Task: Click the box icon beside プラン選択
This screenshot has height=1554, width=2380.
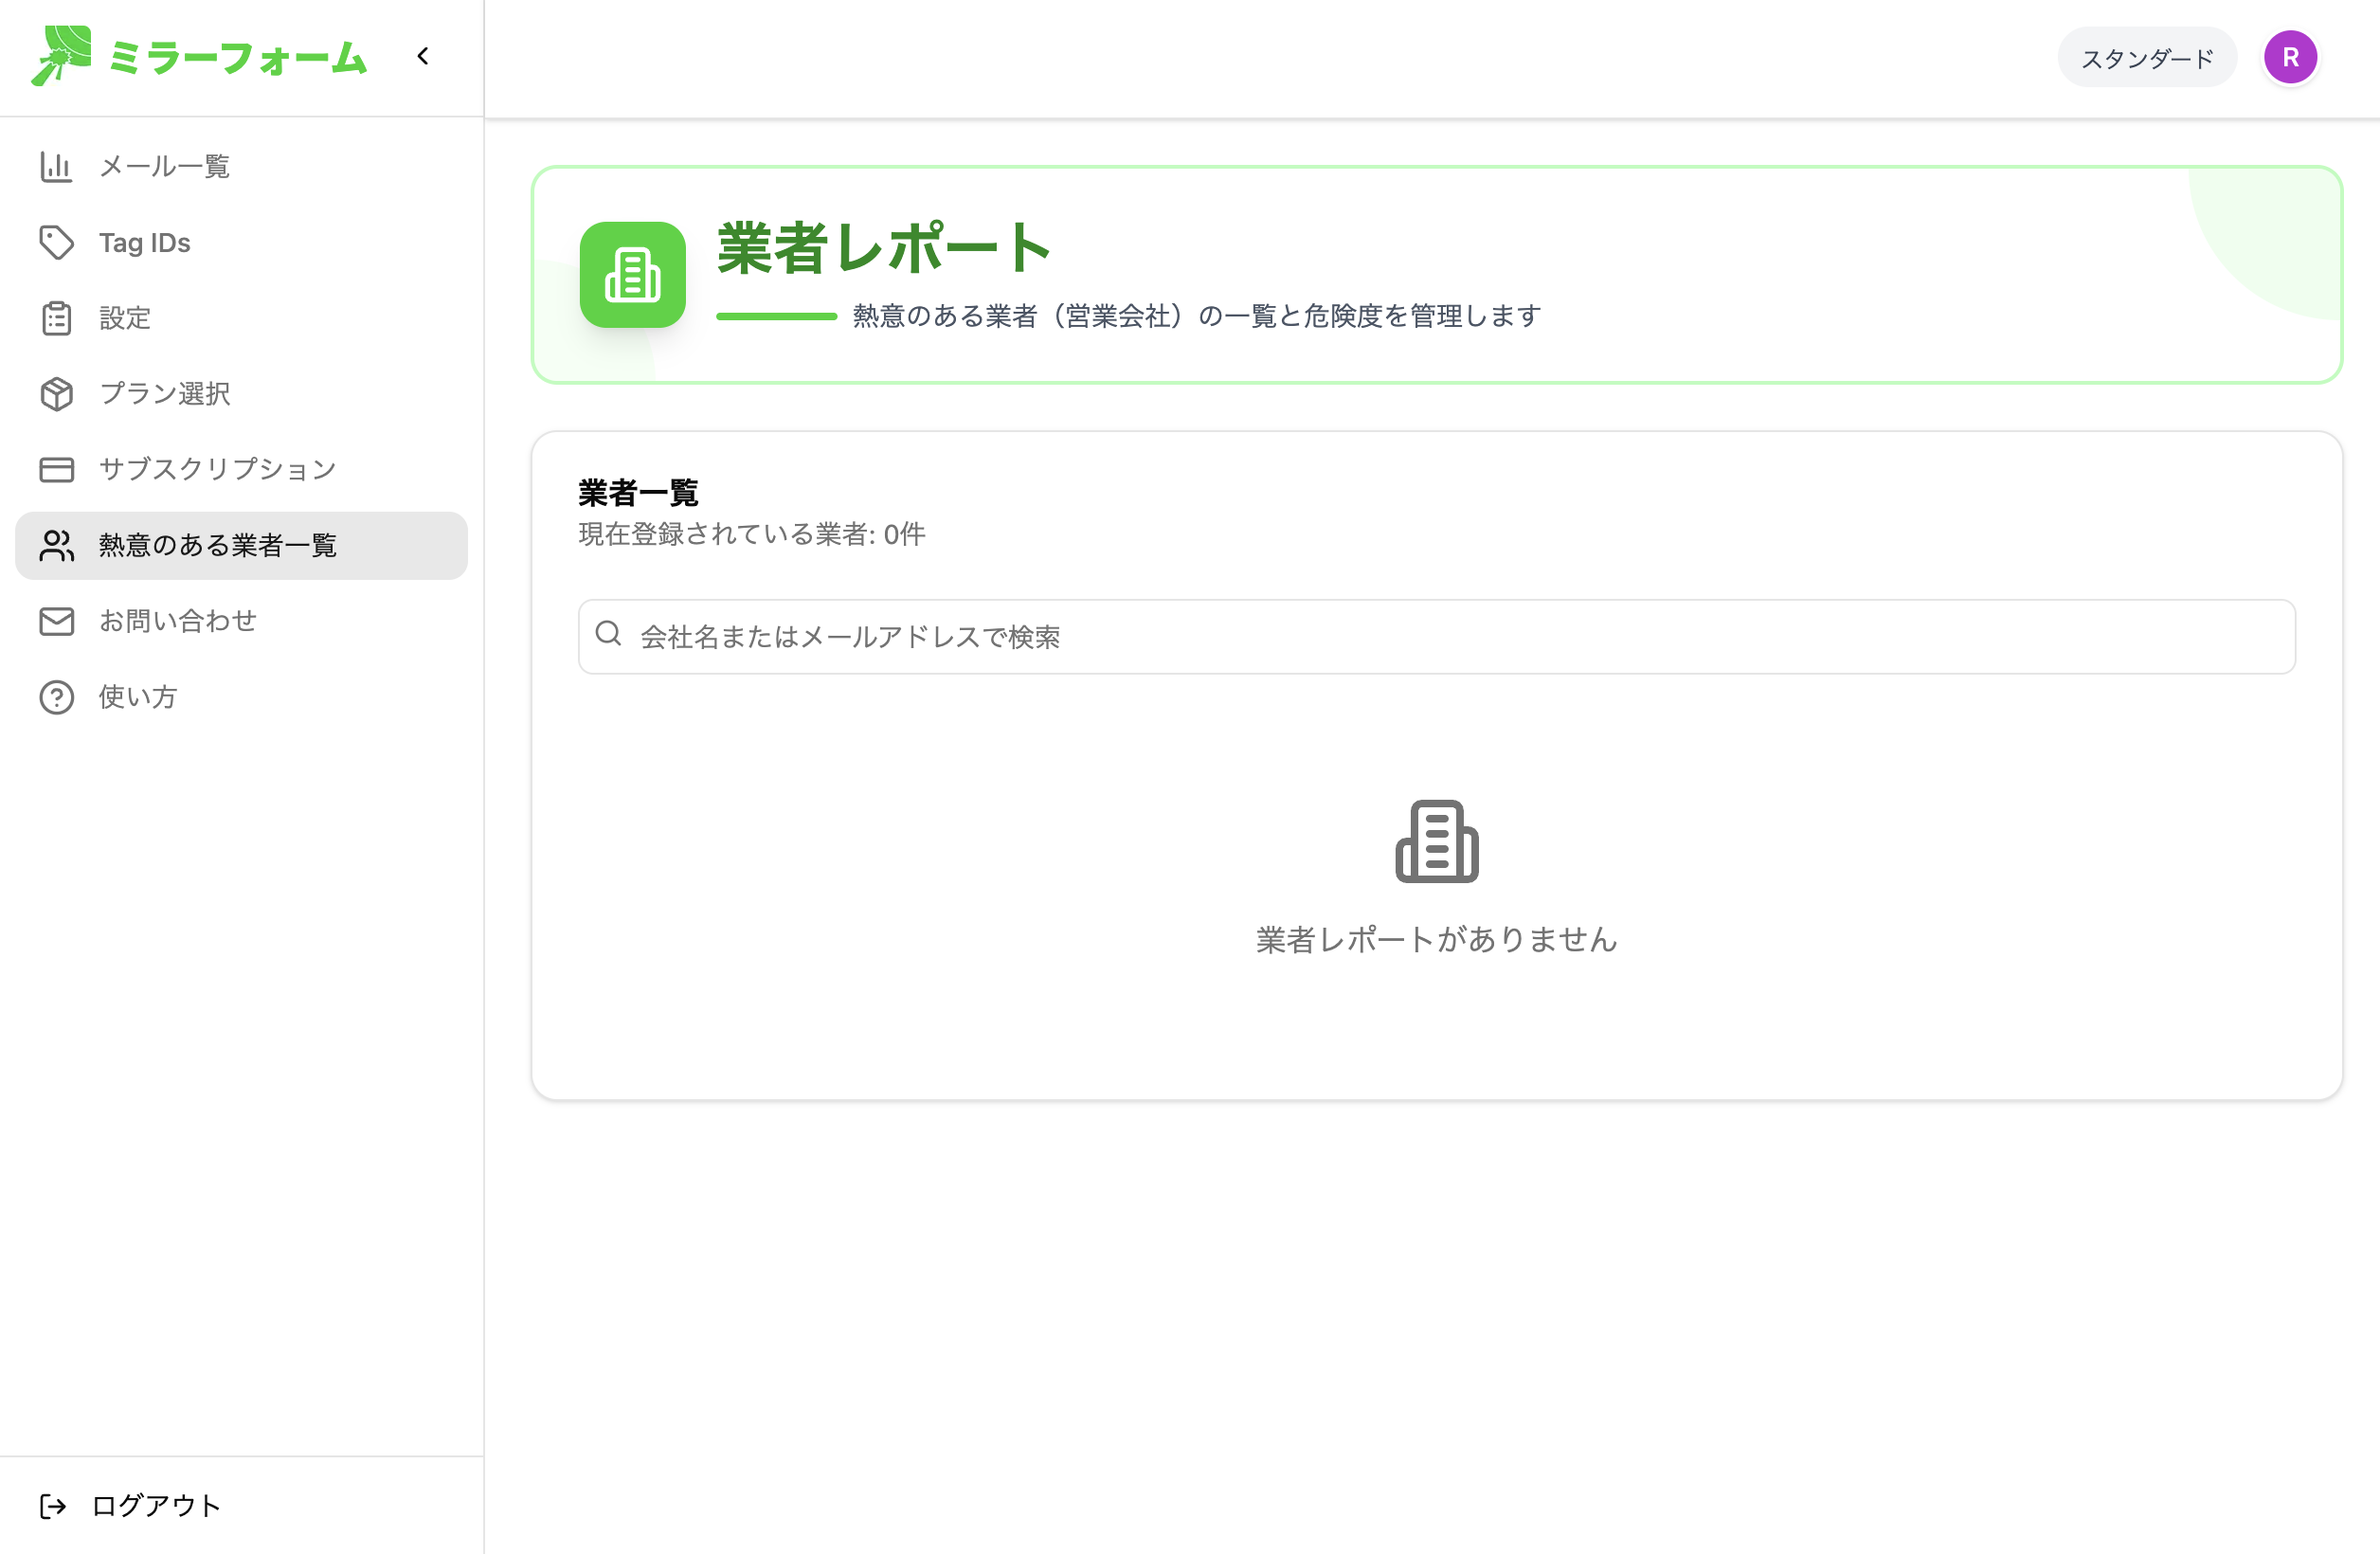Action: [x=56, y=394]
